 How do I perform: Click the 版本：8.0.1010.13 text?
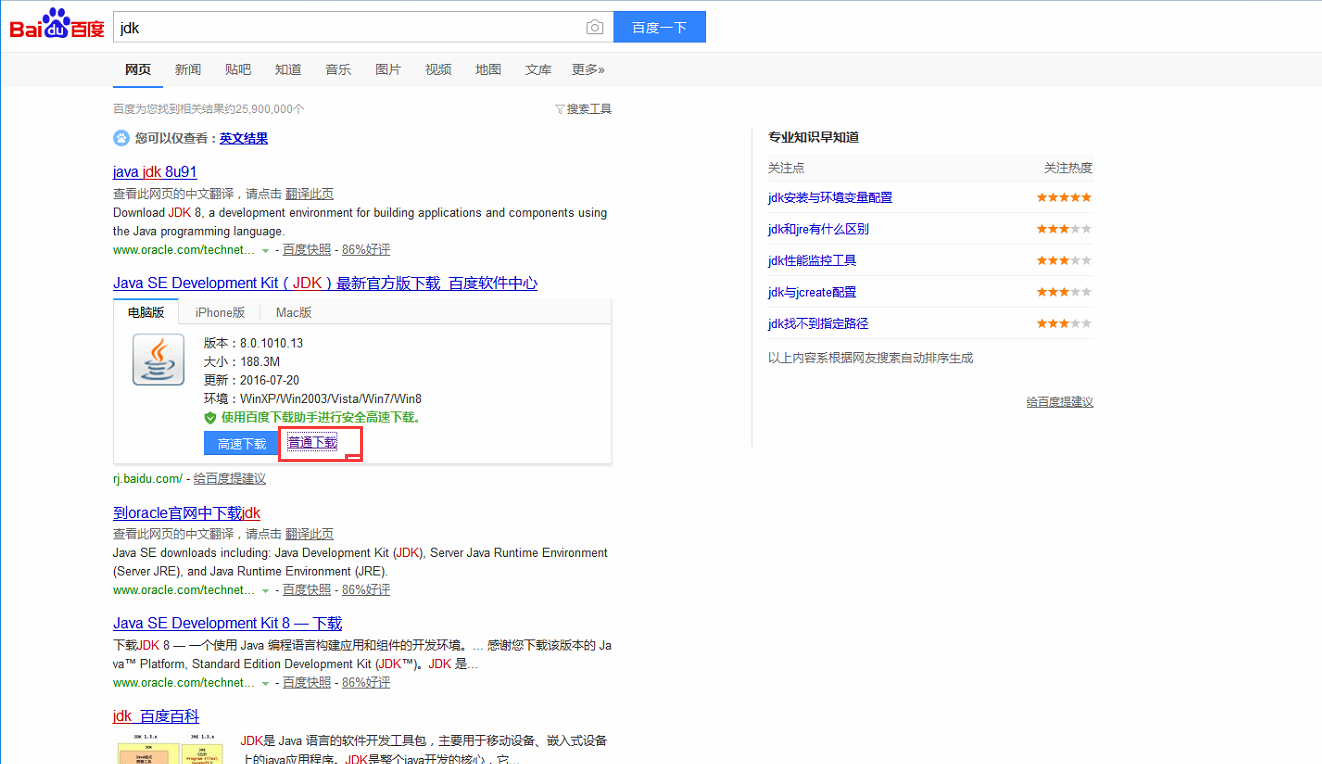pos(253,343)
